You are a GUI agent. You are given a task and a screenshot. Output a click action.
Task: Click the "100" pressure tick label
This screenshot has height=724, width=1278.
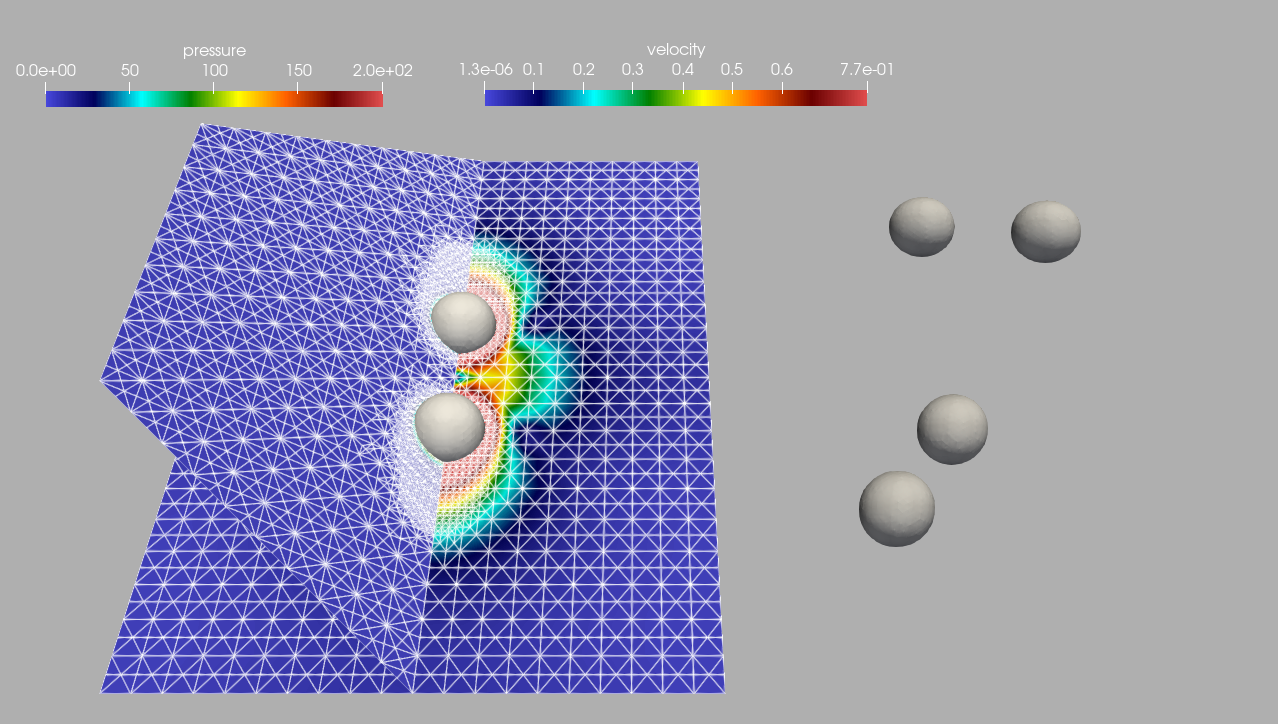[x=214, y=71]
